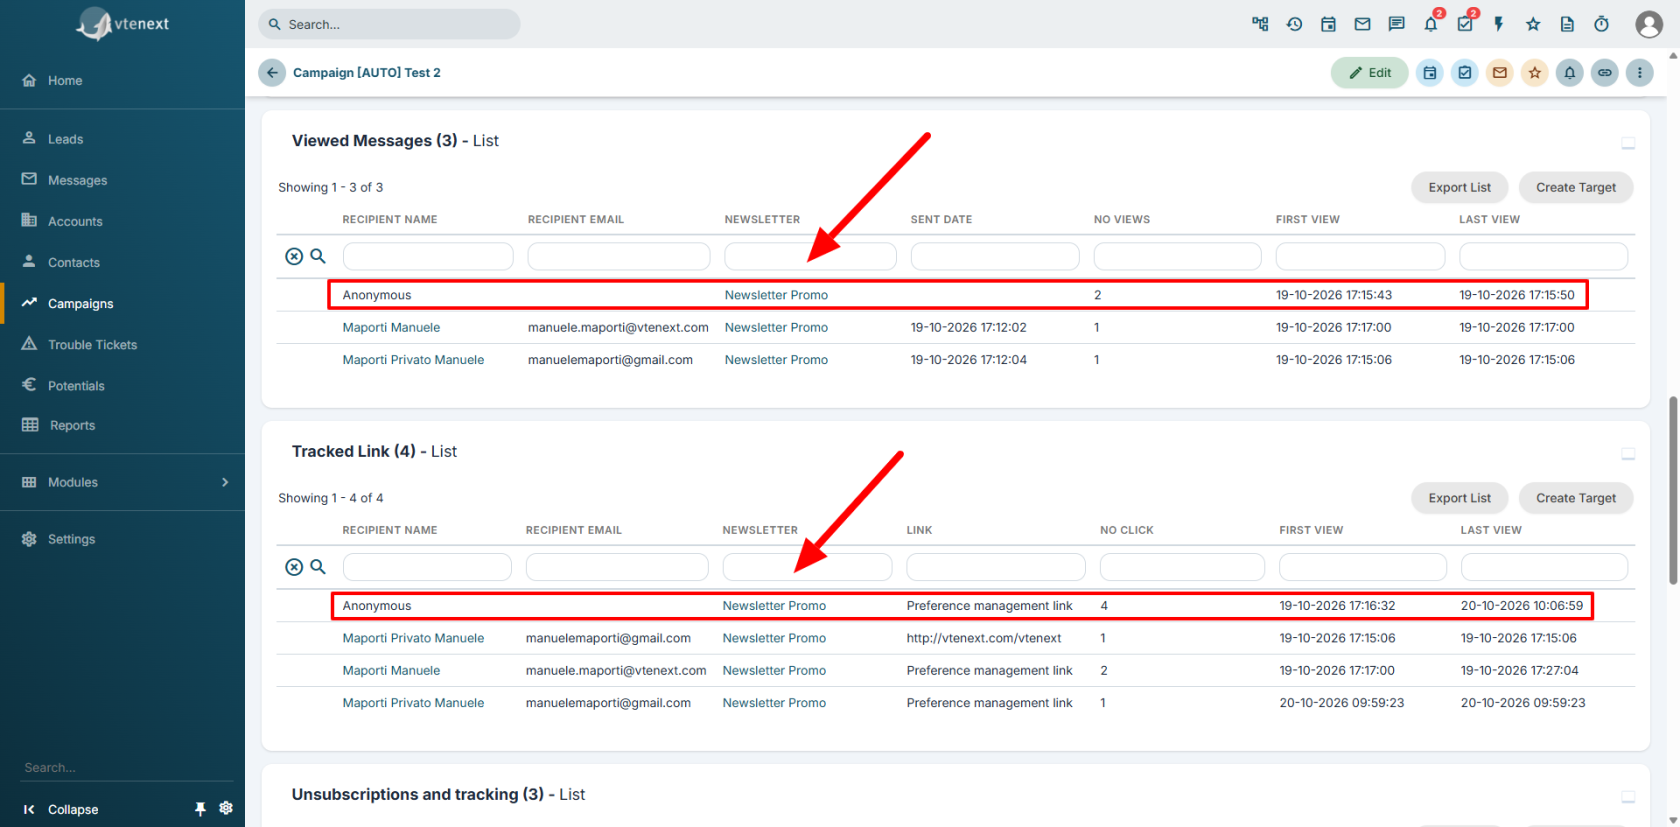Click the history clock icon in top bar
The width and height of the screenshot is (1680, 827).
(x=1294, y=24)
